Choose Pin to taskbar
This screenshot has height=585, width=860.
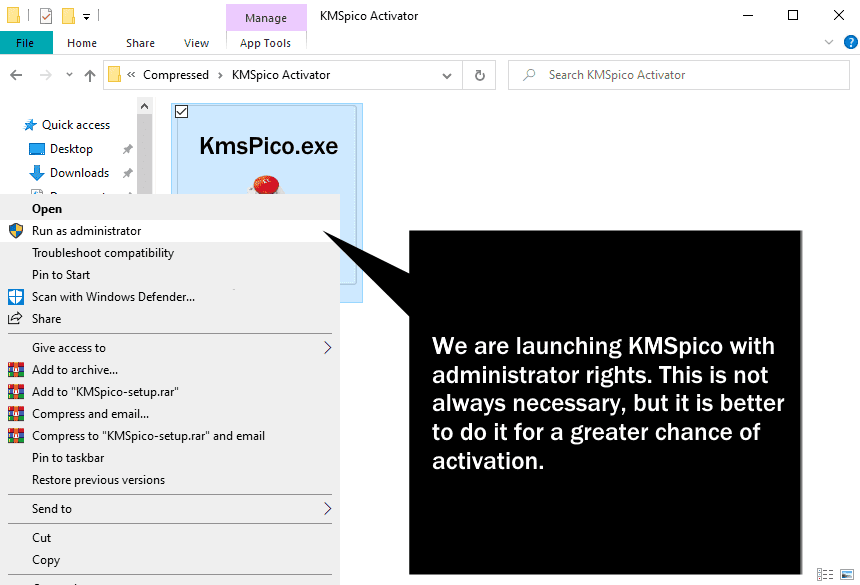[170, 457]
